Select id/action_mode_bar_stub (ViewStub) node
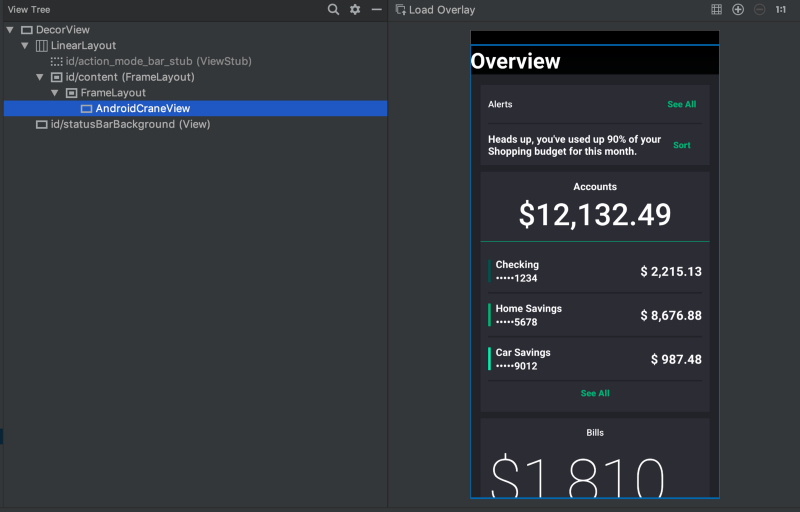The height and width of the screenshot is (512, 800). point(158,61)
